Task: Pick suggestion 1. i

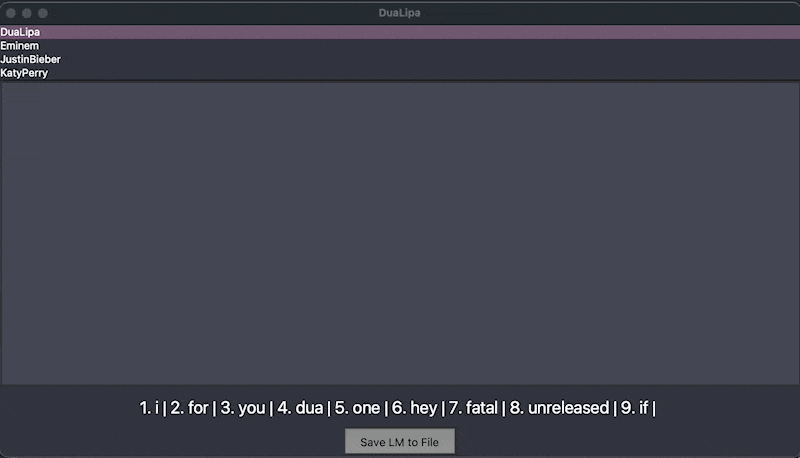Action: point(149,408)
